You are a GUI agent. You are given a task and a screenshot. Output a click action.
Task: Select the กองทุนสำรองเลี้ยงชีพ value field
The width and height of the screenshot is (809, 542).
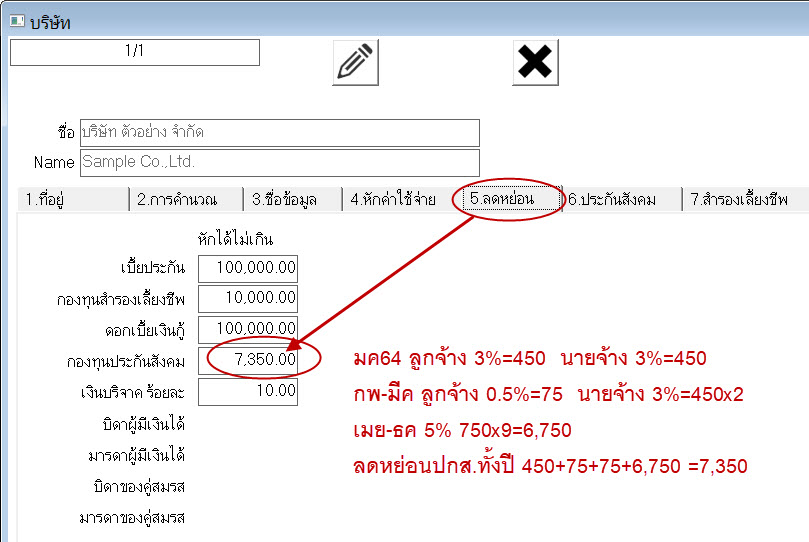(x=248, y=299)
